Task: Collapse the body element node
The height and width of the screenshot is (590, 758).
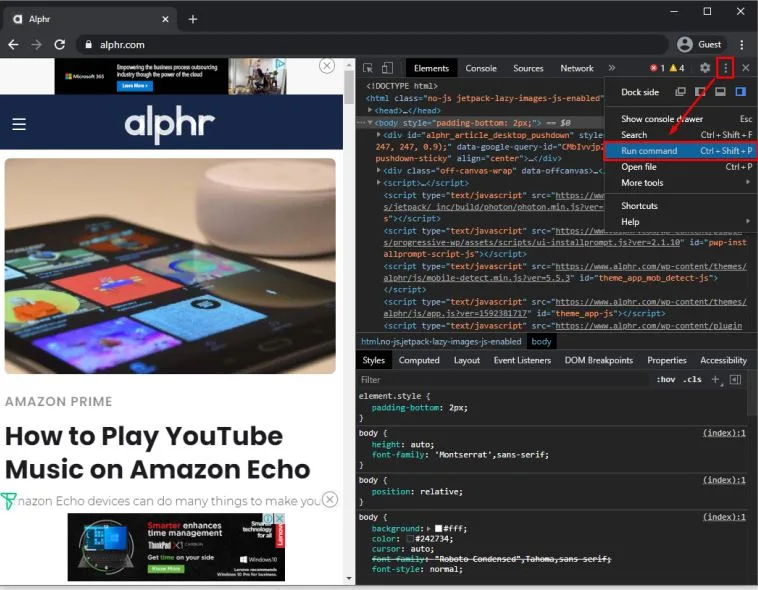Action: pyautogui.click(x=370, y=123)
